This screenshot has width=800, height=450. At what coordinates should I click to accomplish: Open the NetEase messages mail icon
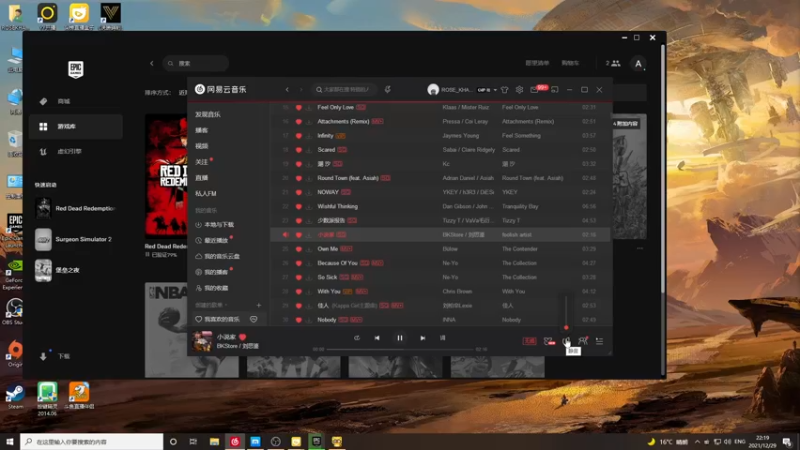[x=534, y=90]
